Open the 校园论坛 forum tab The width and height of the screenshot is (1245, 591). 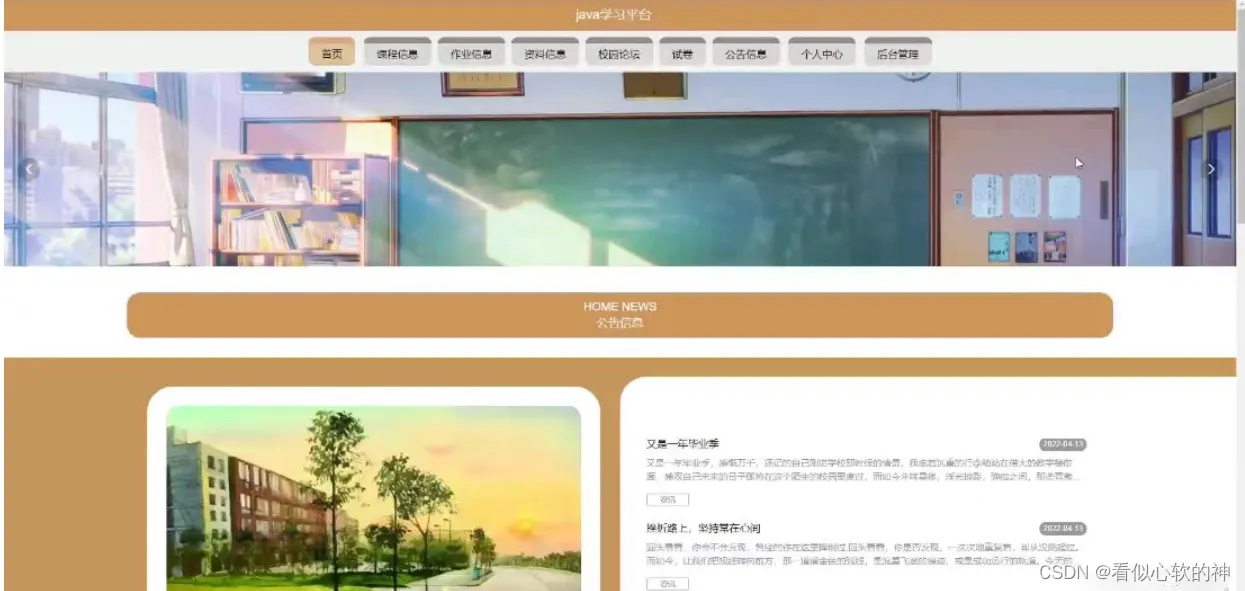pos(619,53)
